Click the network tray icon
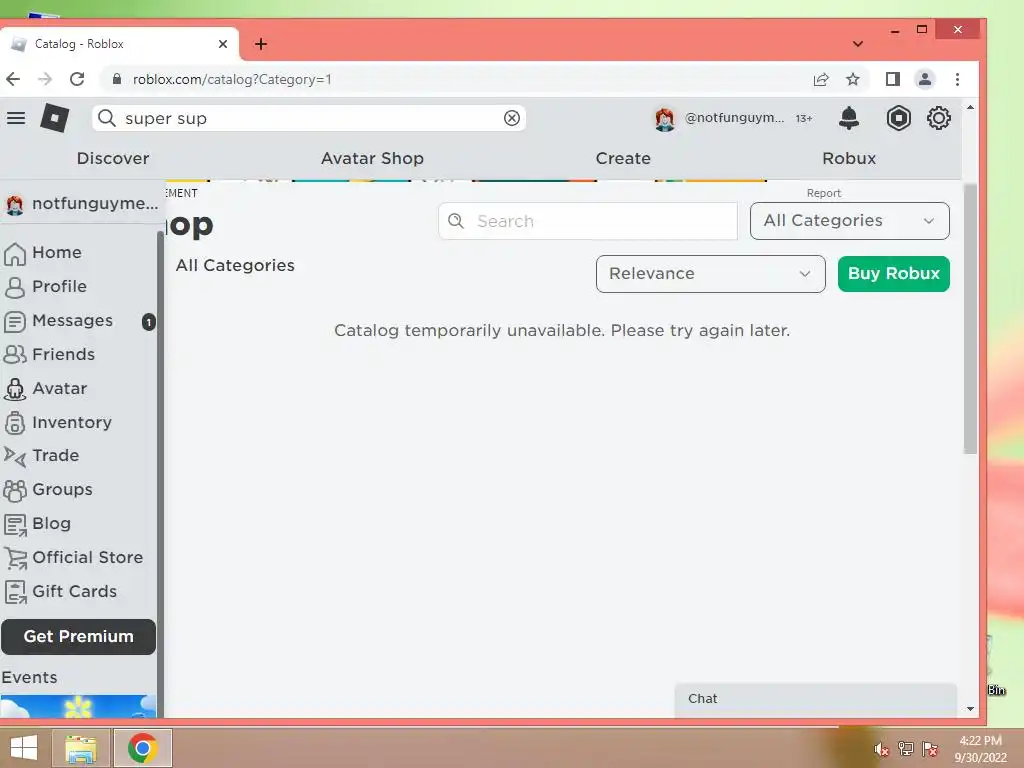Screen dimensions: 1024x768 [x=906, y=749]
